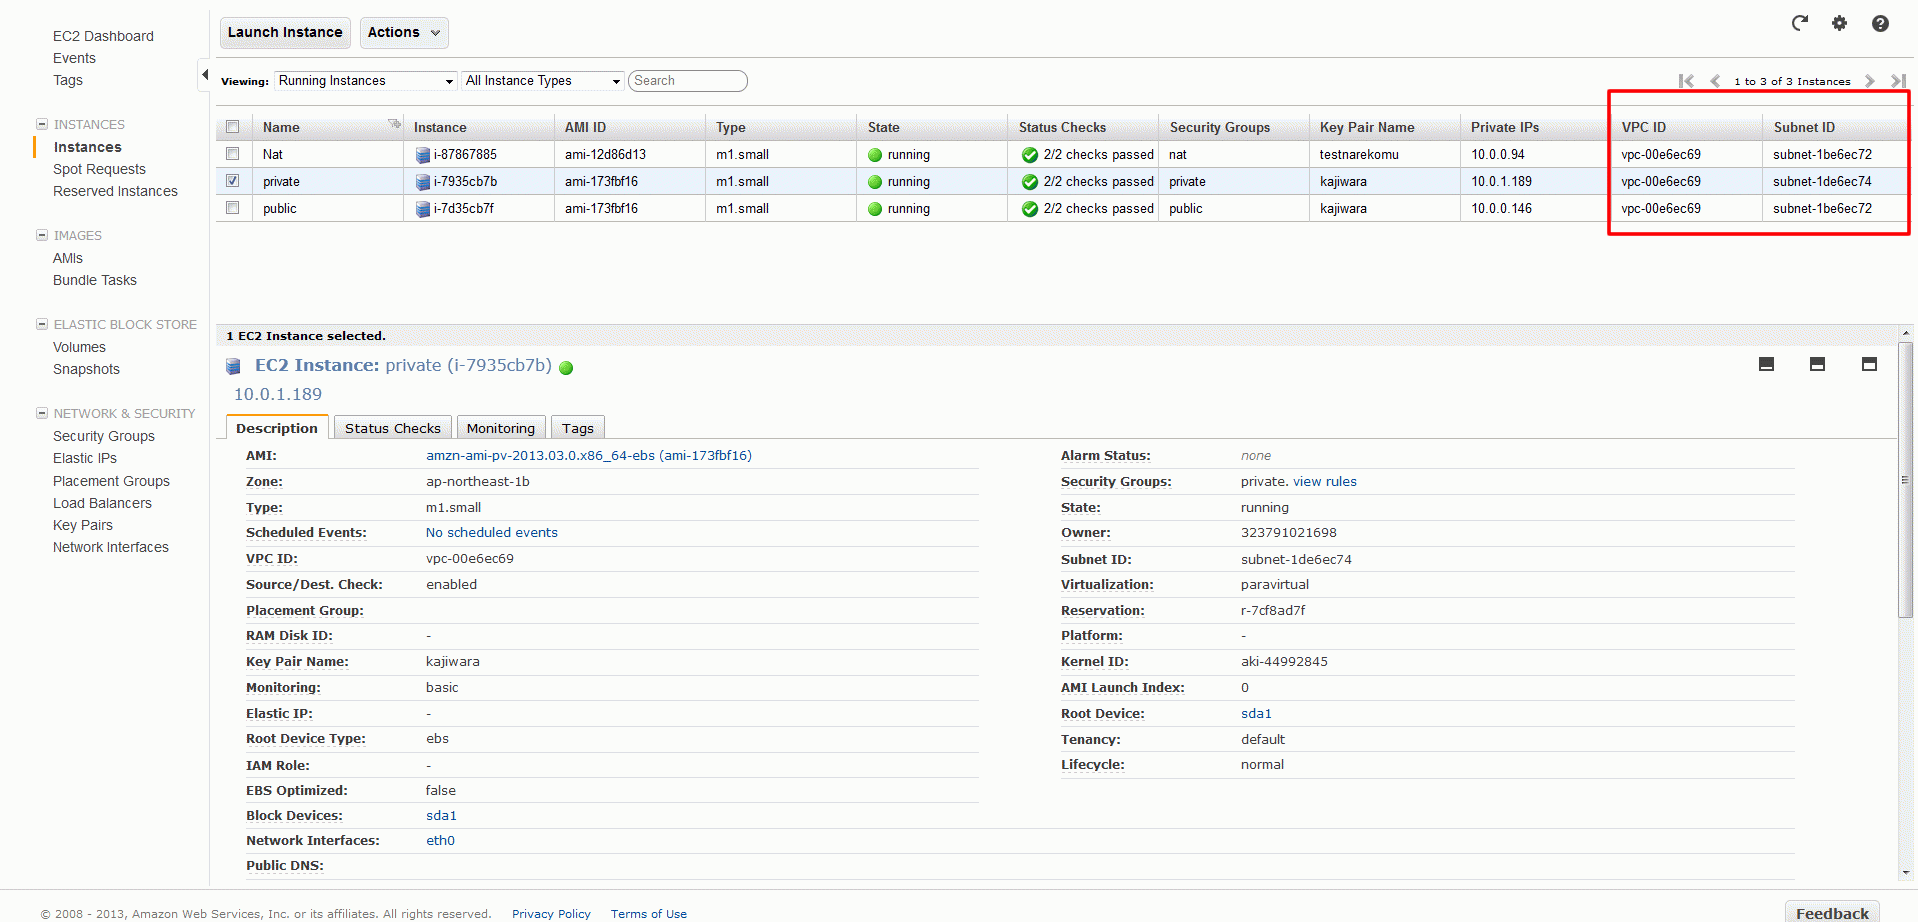This screenshot has height=922, width=1918.
Task: Open the sda1 block device link
Action: [x=441, y=816]
